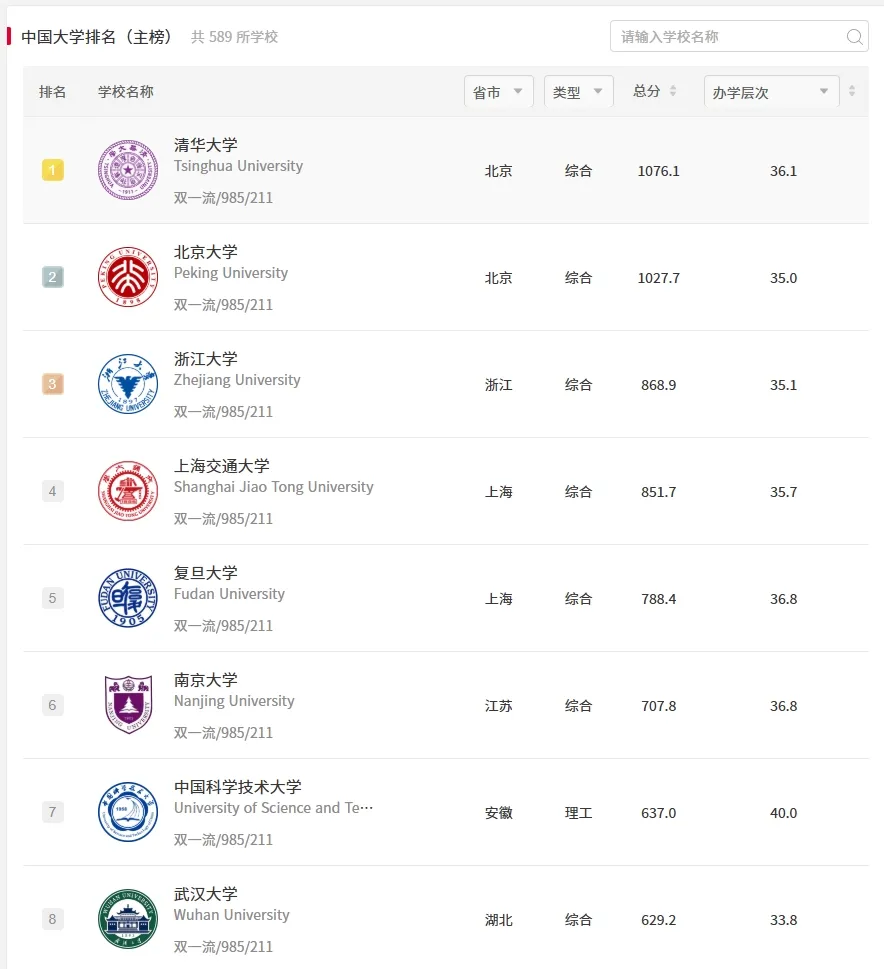The height and width of the screenshot is (969, 884).
Task: Click the USTC blue round logo
Action: point(128,812)
